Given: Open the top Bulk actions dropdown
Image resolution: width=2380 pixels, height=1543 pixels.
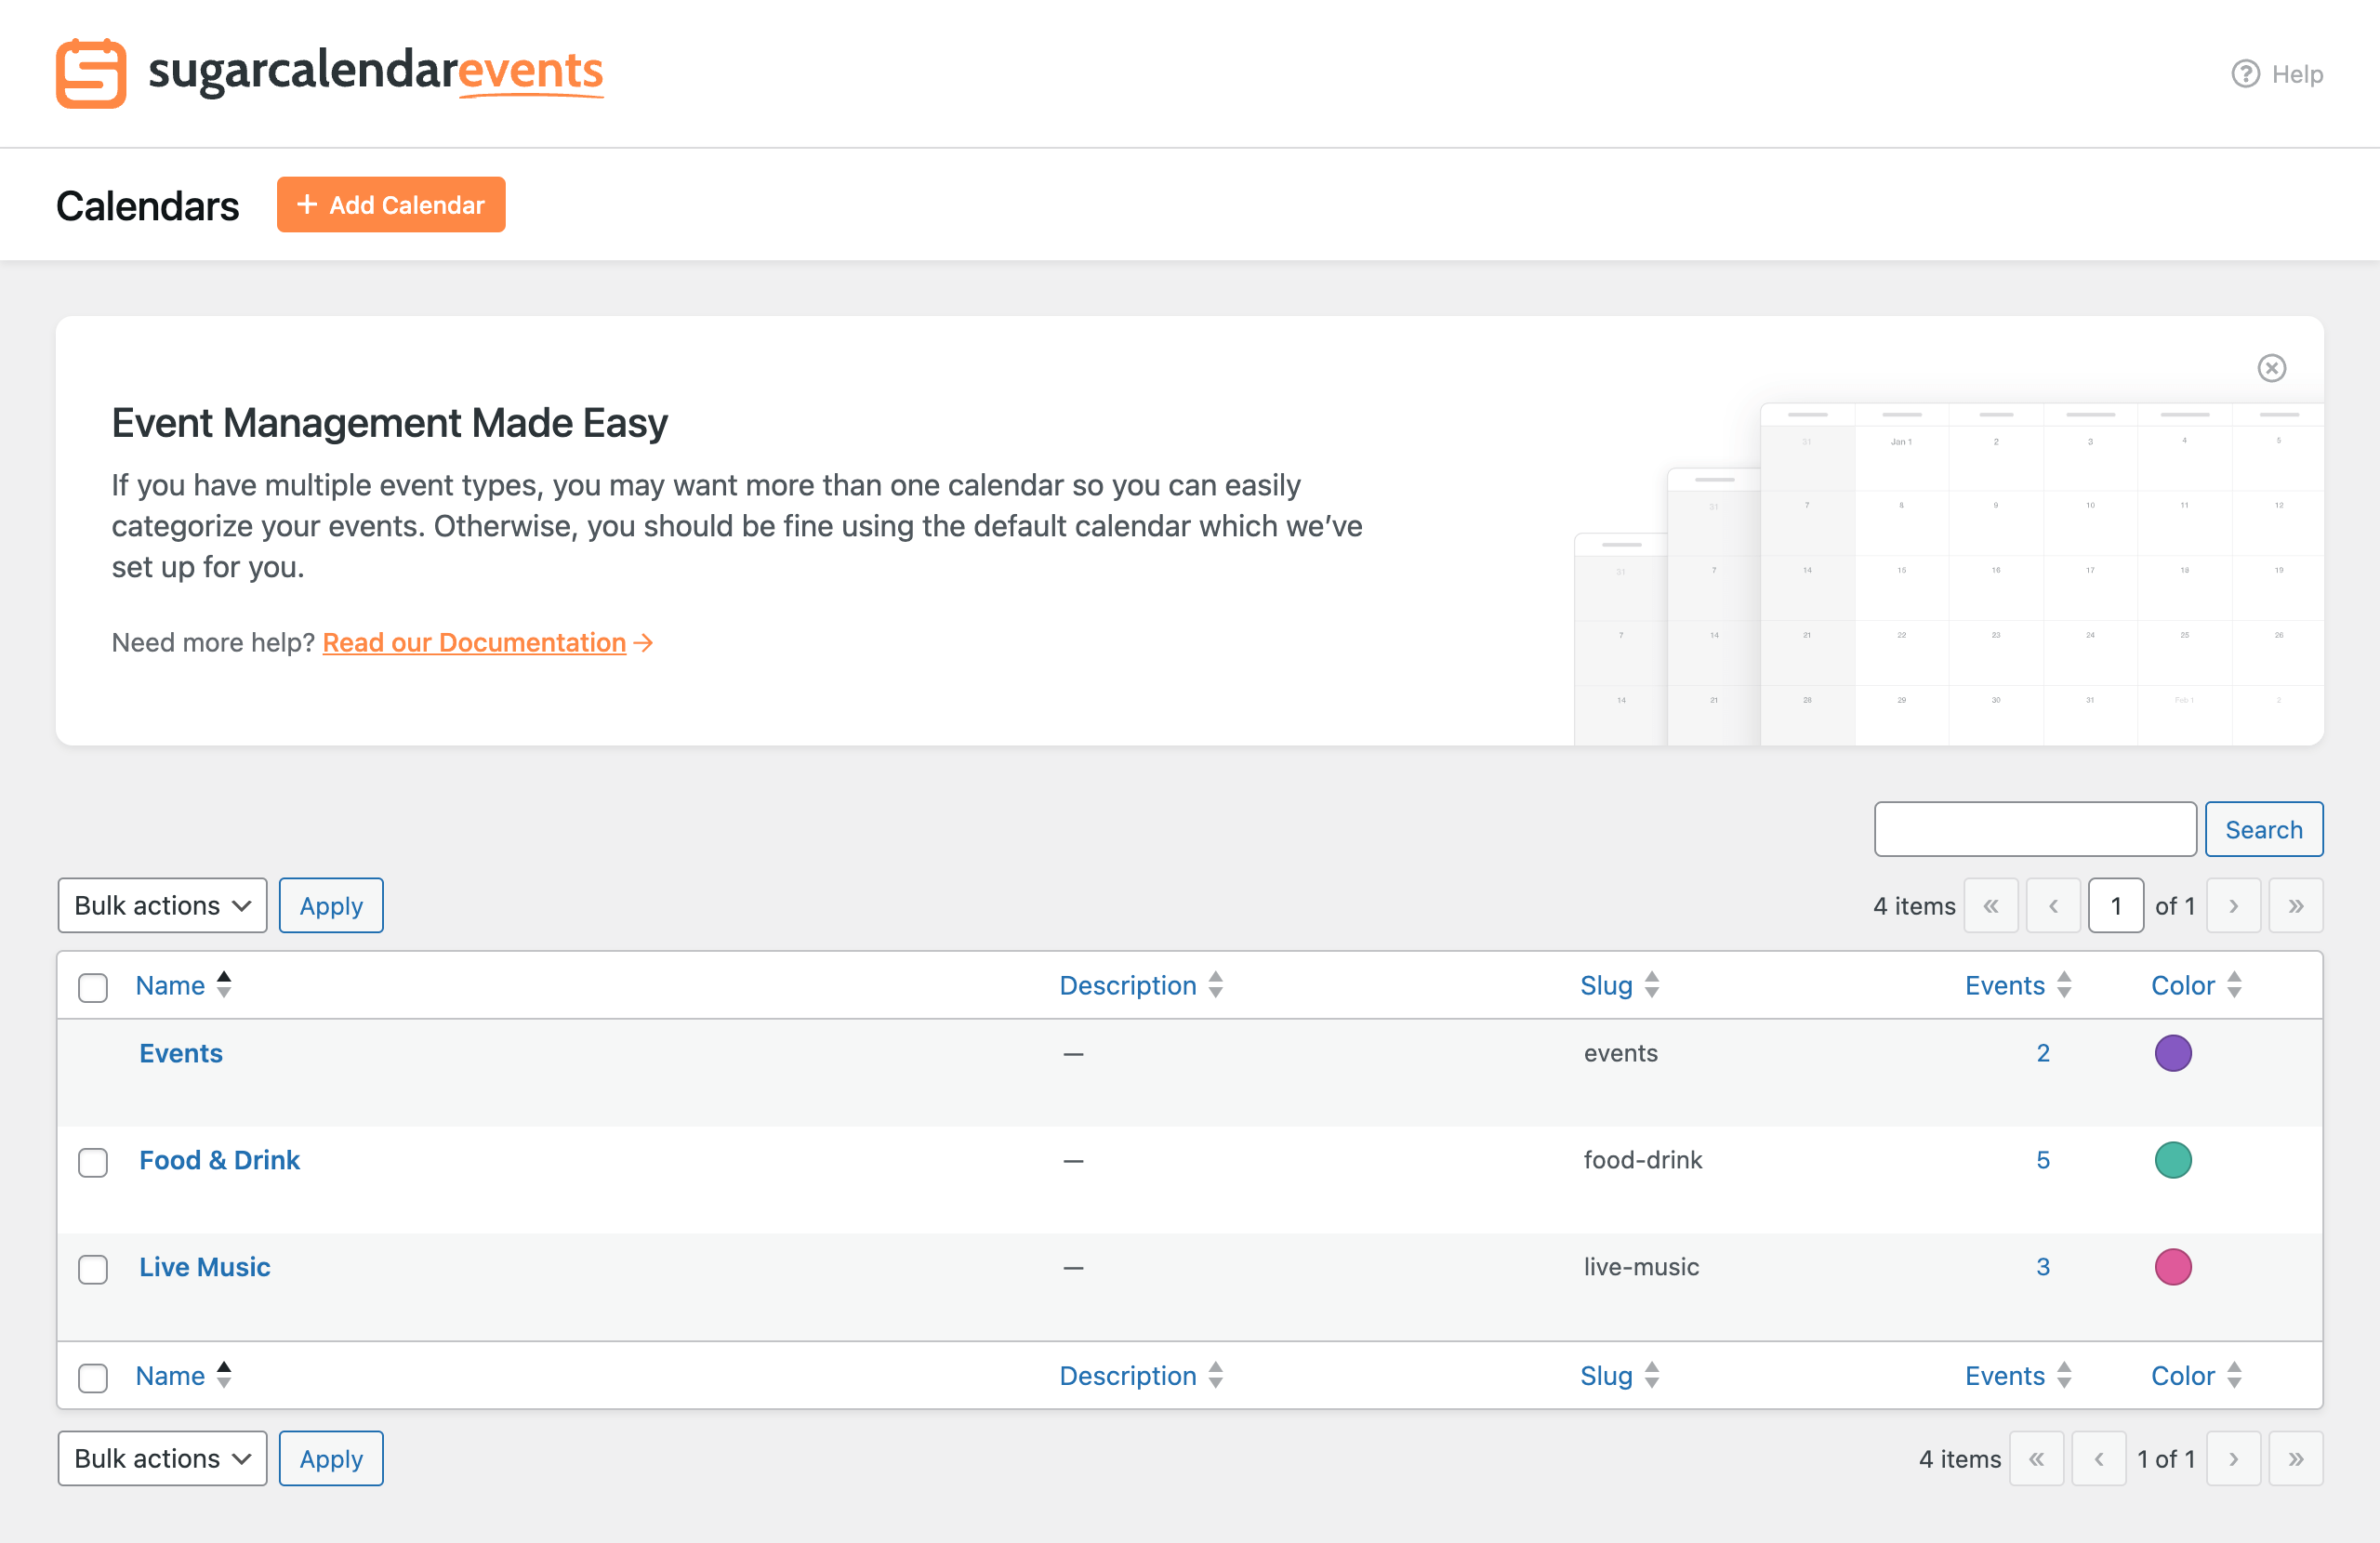Looking at the screenshot, I should click(x=162, y=905).
